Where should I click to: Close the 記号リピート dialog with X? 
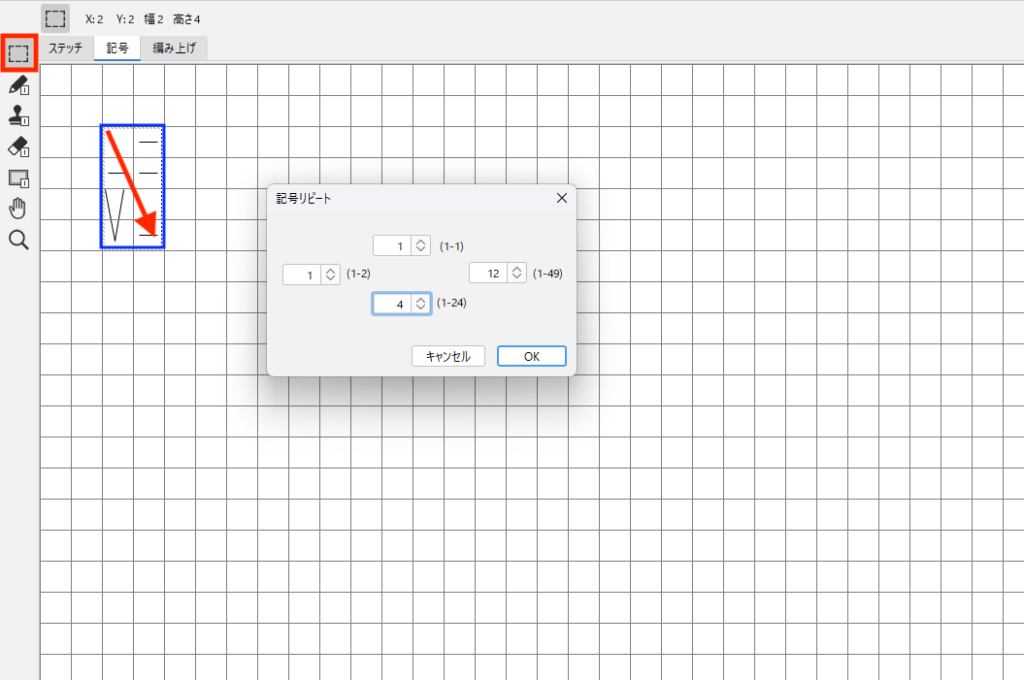562,198
